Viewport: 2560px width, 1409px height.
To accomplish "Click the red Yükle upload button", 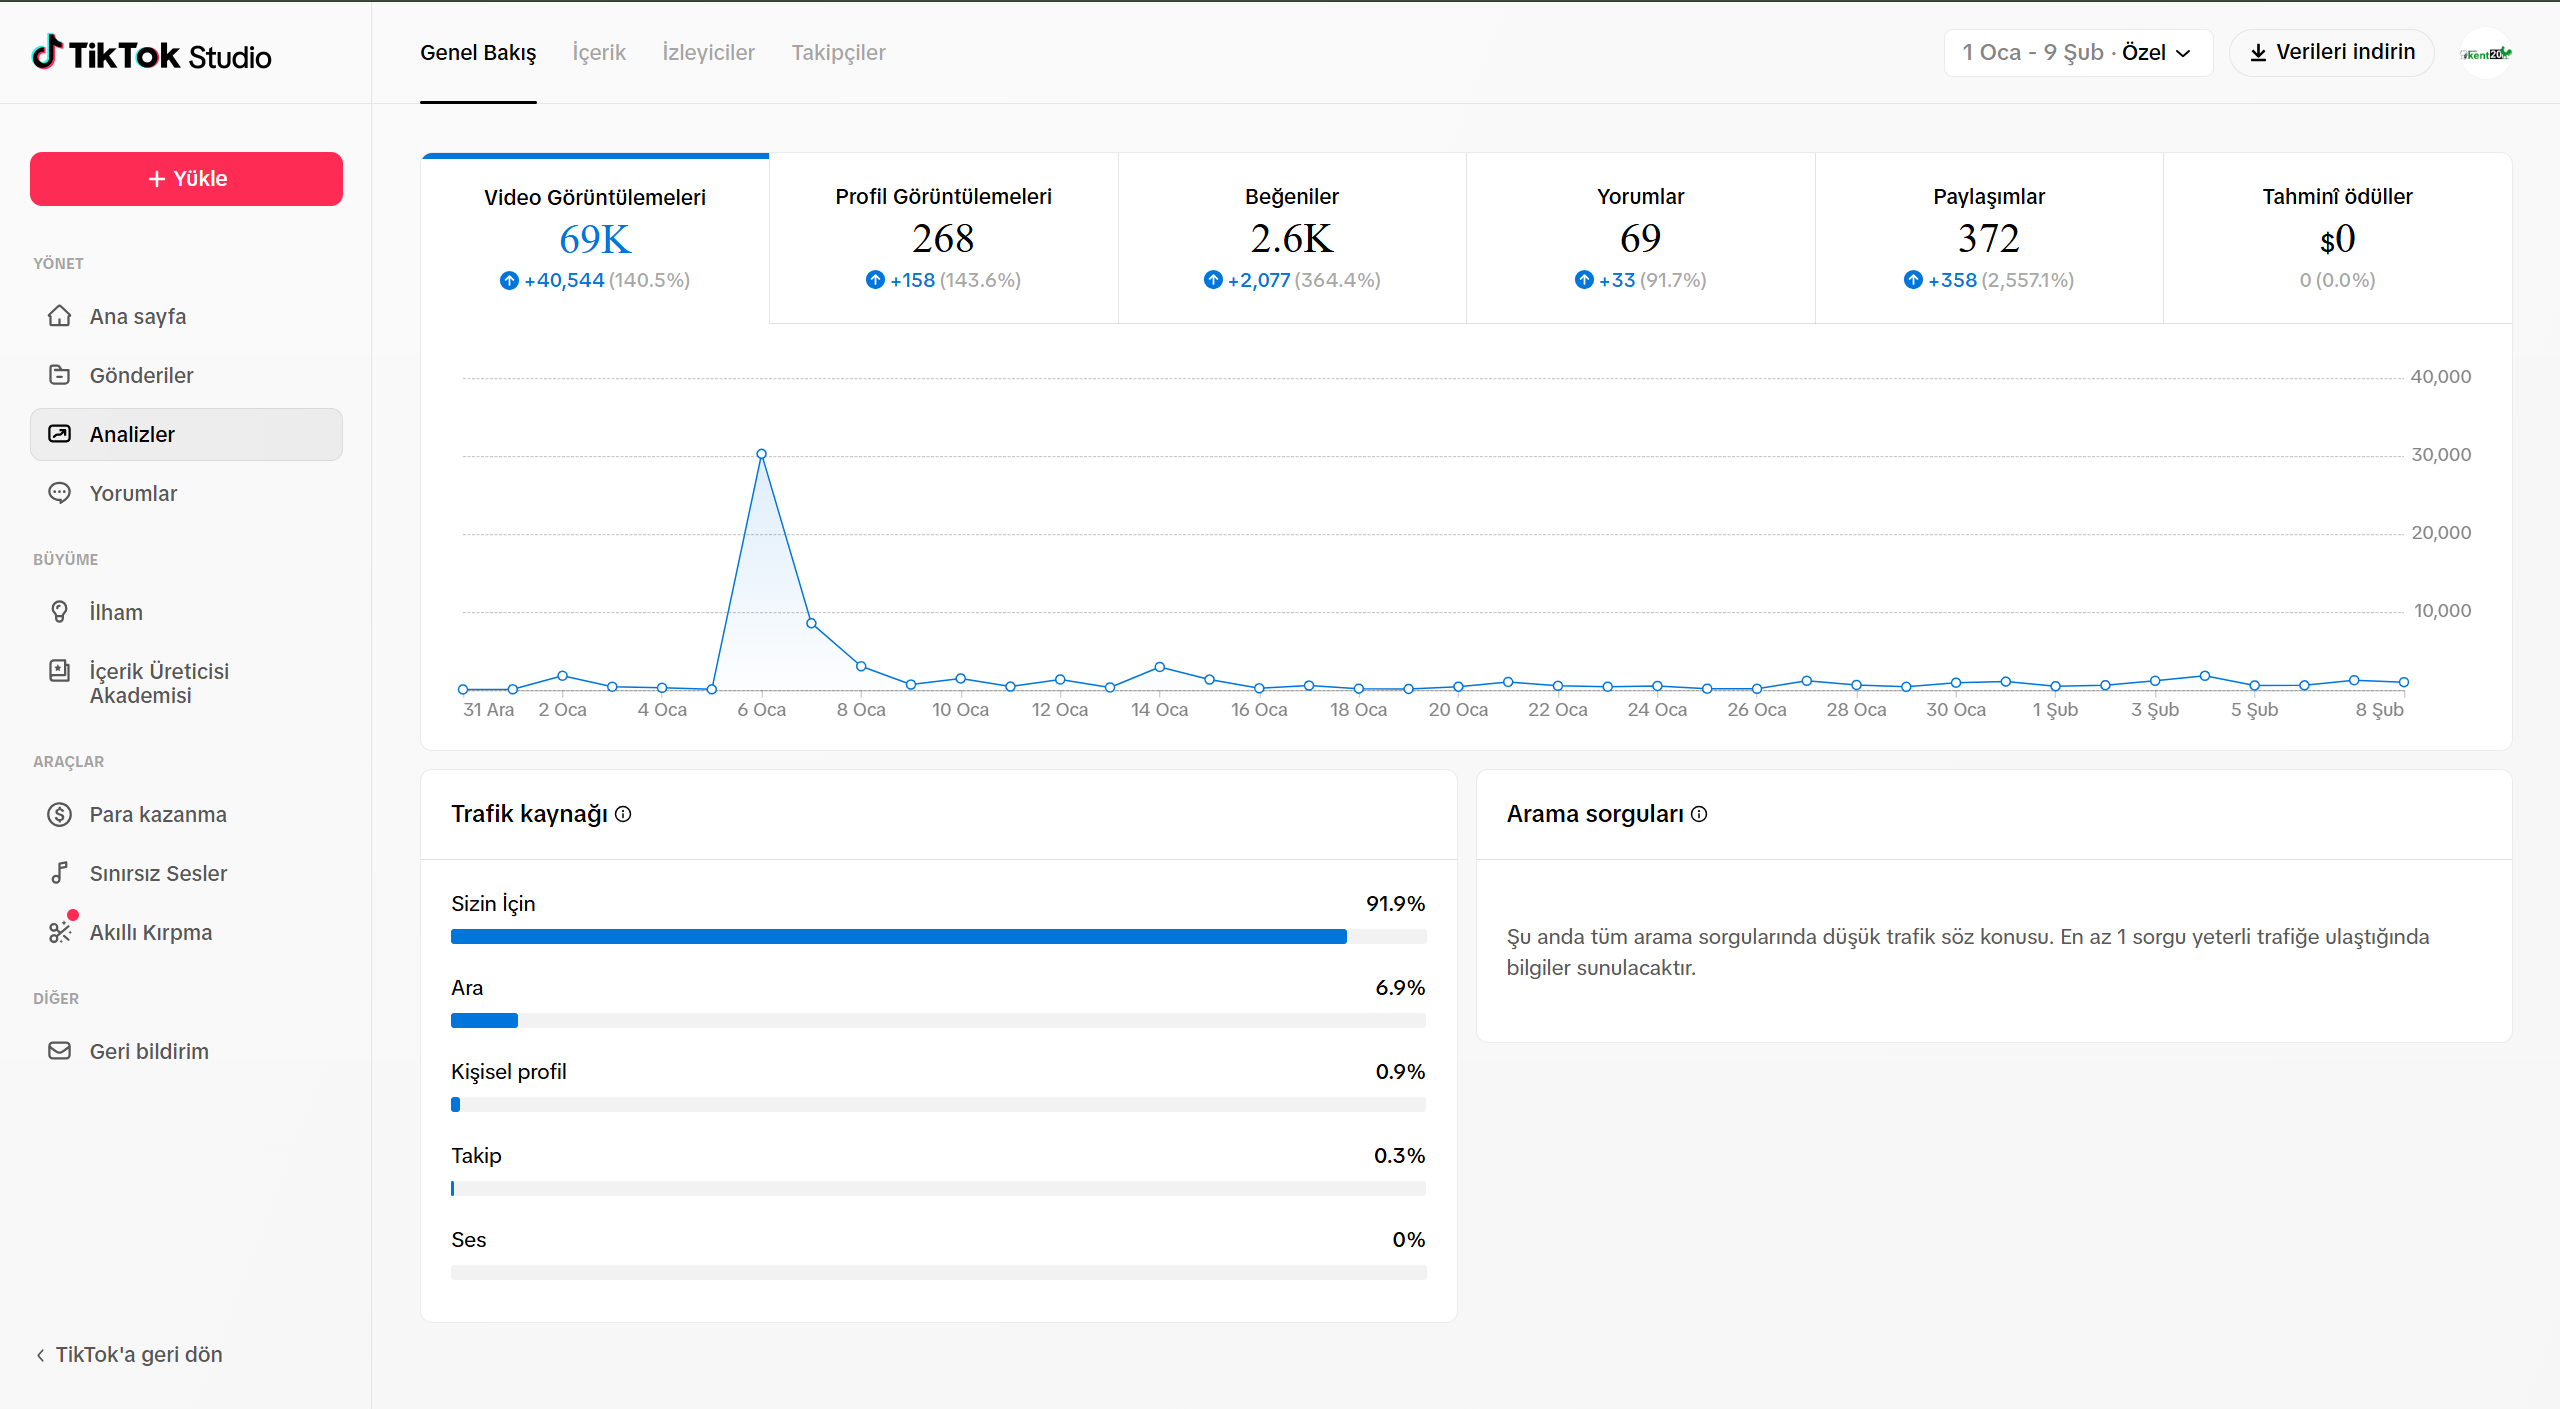I will coord(187,179).
